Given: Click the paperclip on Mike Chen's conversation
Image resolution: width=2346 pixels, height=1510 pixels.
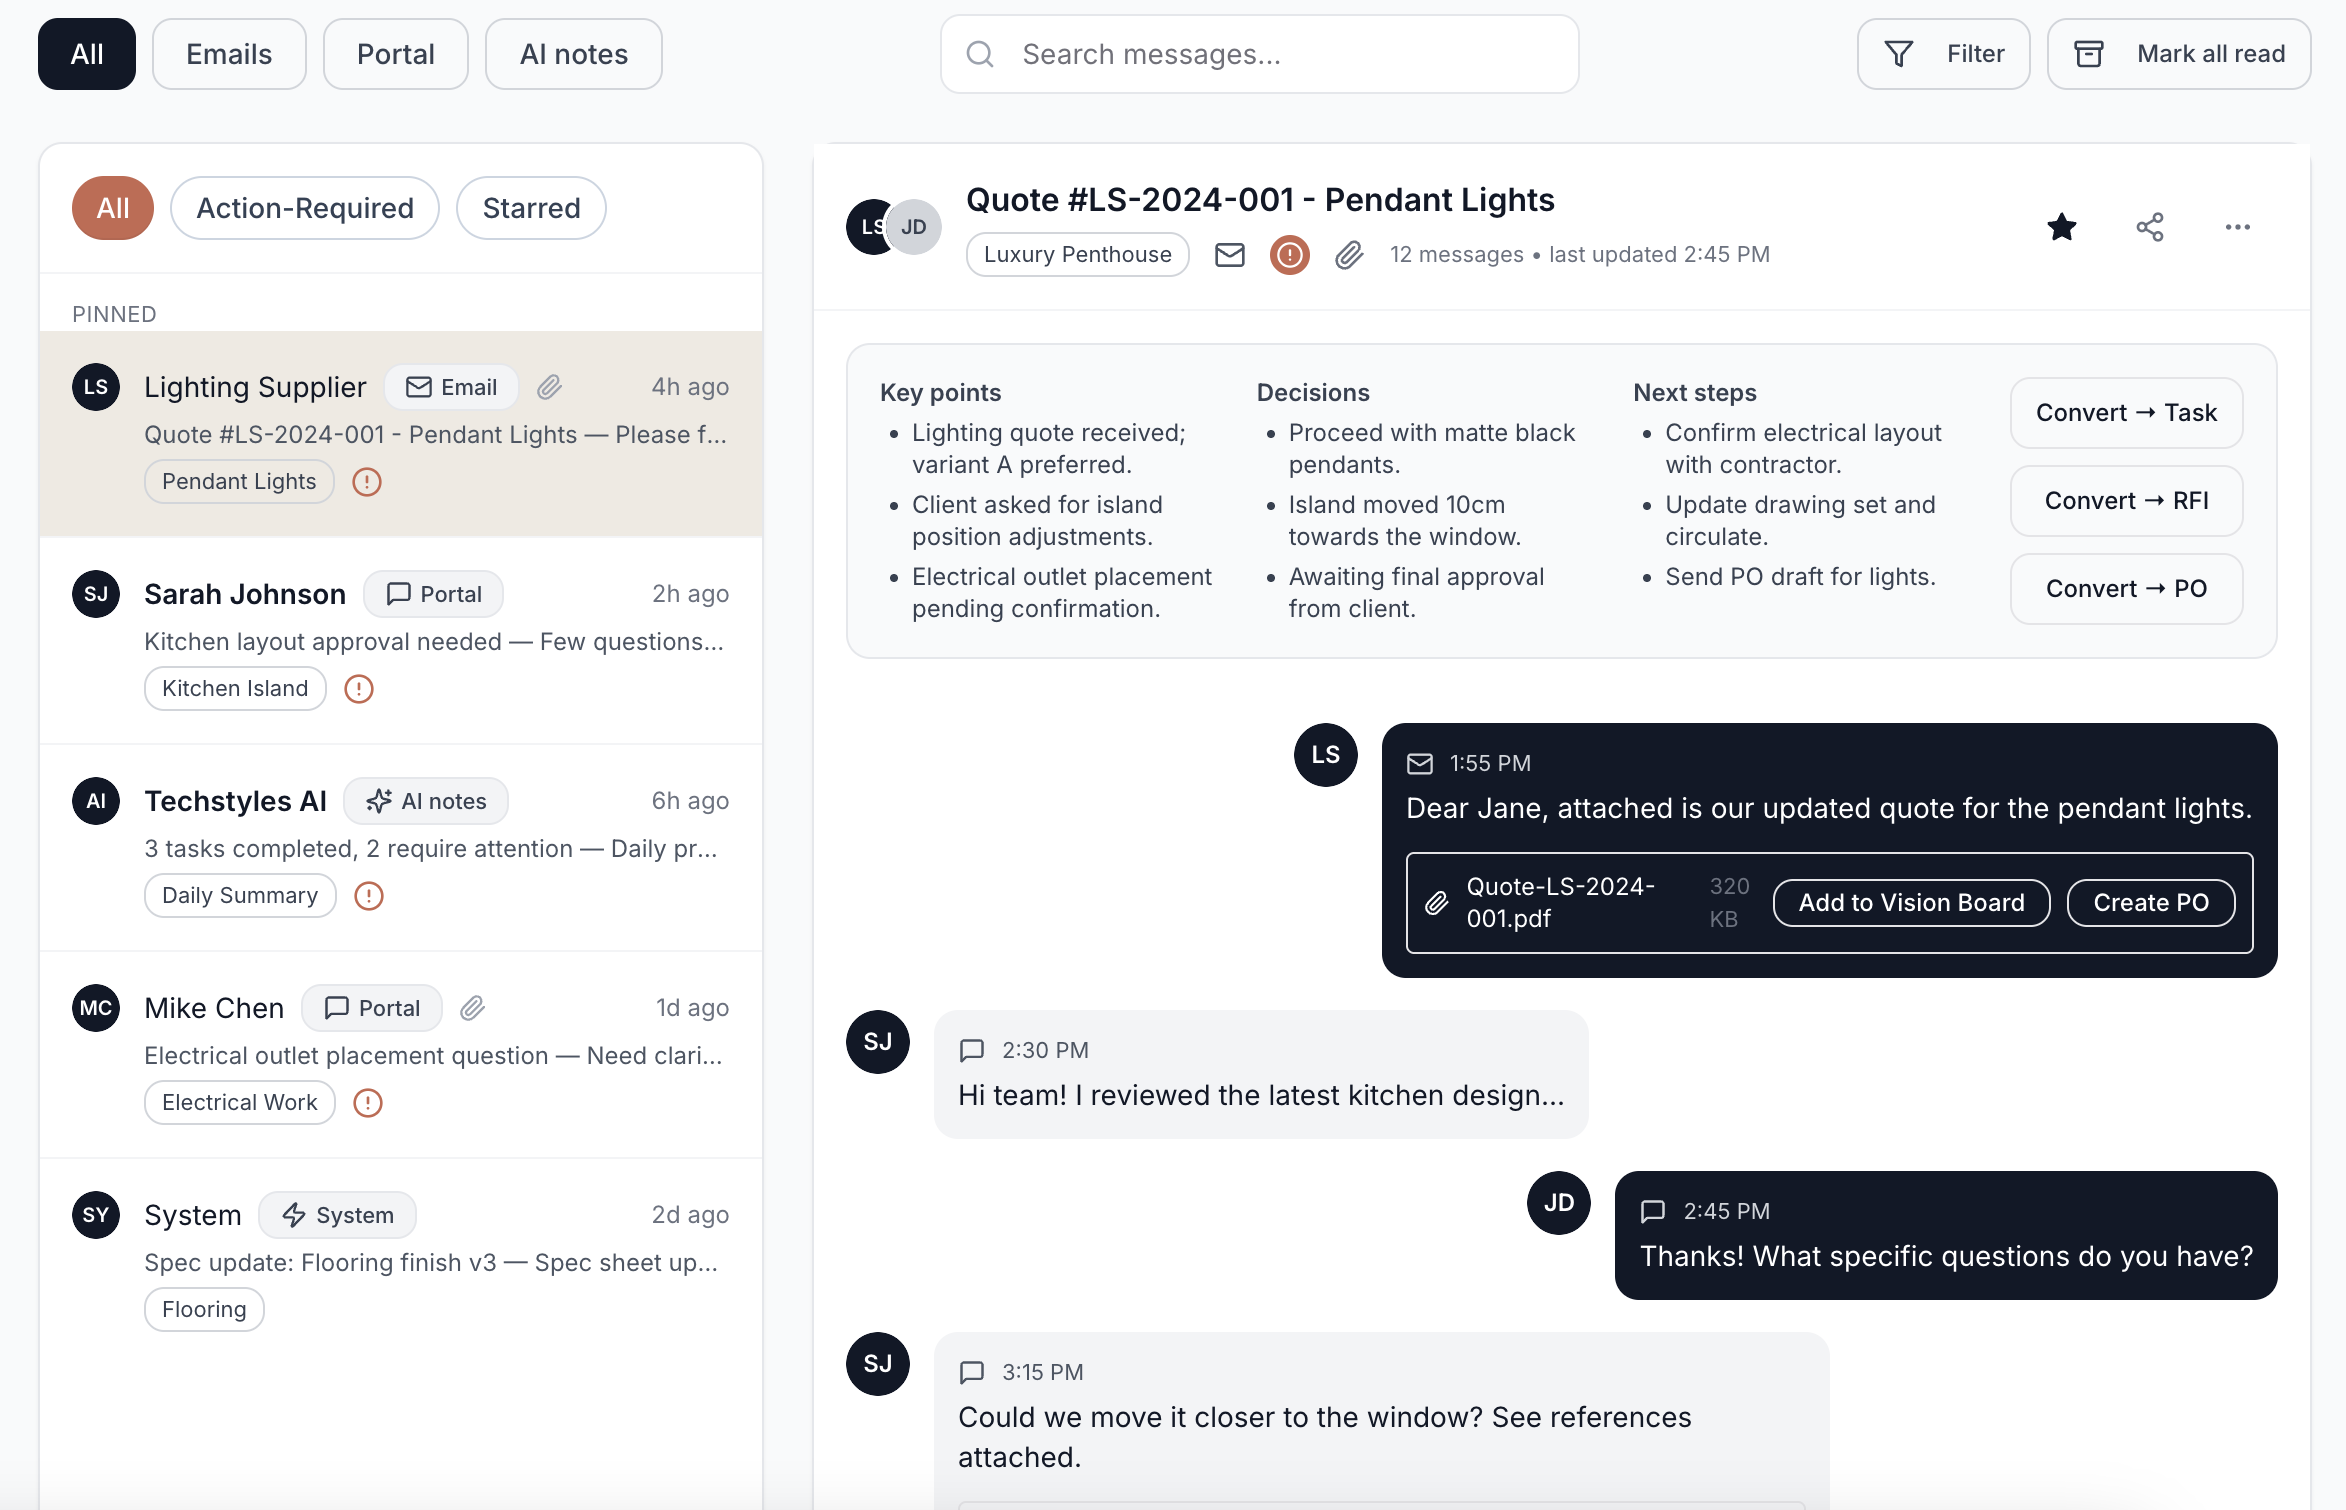Looking at the screenshot, I should tap(472, 1008).
